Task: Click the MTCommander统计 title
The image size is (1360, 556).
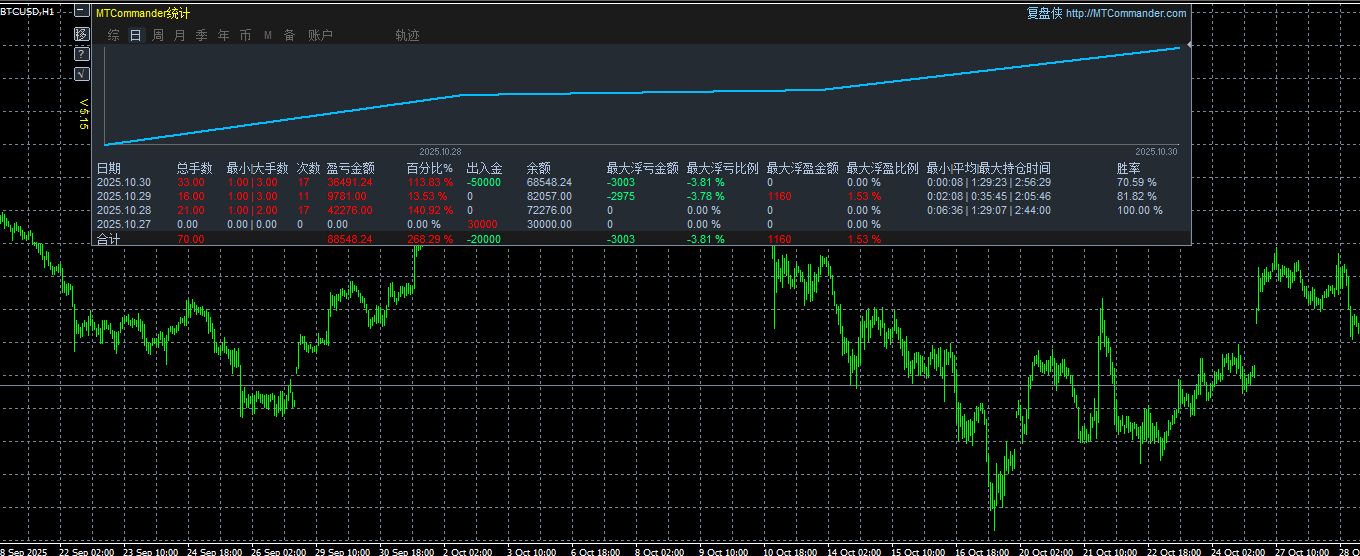Action: click(143, 13)
